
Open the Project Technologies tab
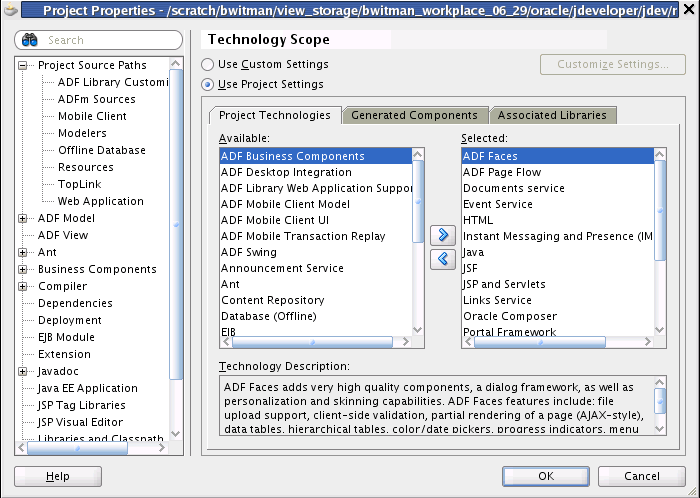pyautogui.click(x=275, y=115)
